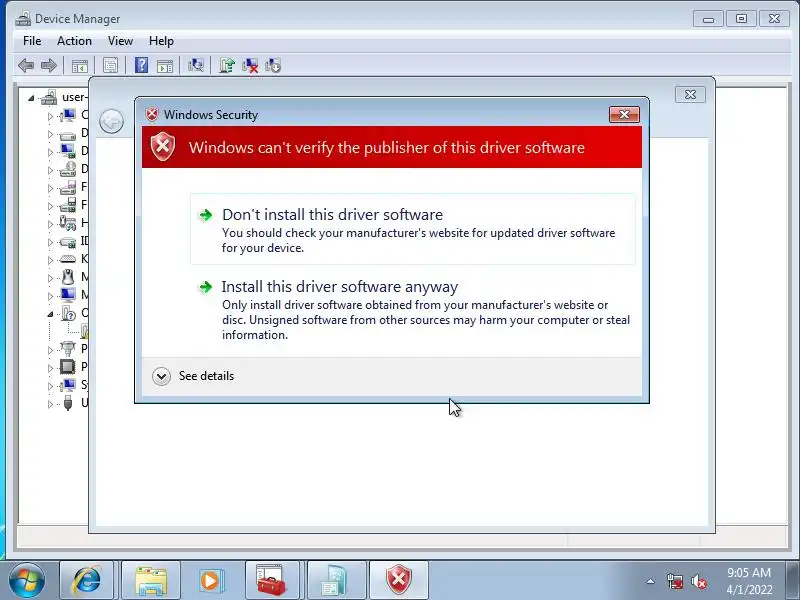Select the Mice icon in the device tree
Viewport: 800px width, 600px height.
(68, 277)
